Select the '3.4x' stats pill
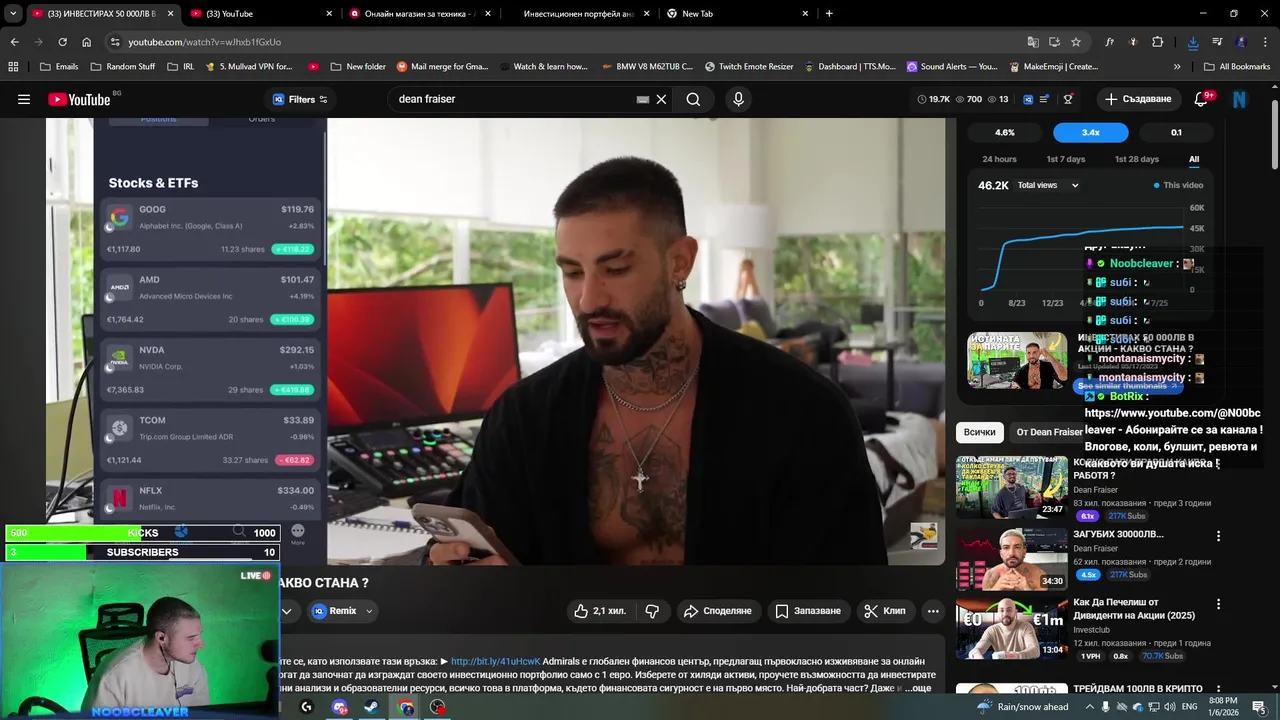 point(1090,132)
